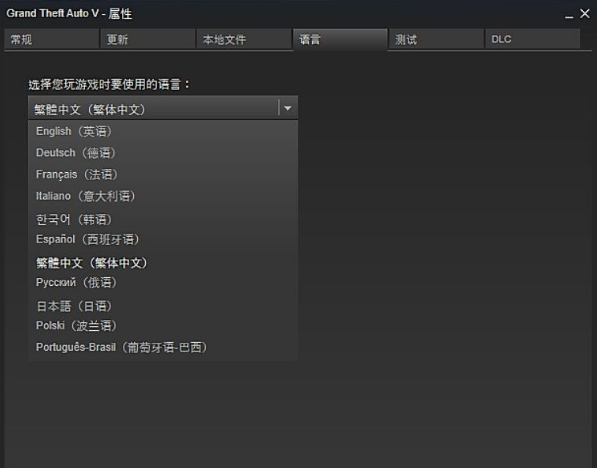Select English (英语) from the language list

click(x=163, y=131)
